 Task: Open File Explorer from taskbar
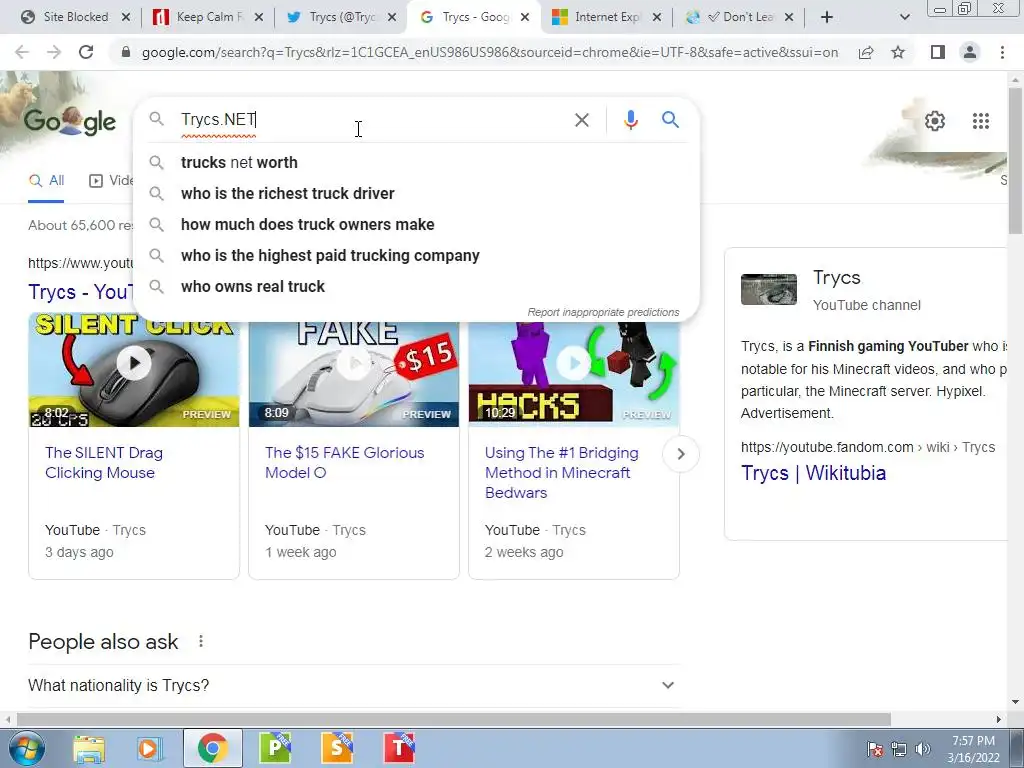89,748
